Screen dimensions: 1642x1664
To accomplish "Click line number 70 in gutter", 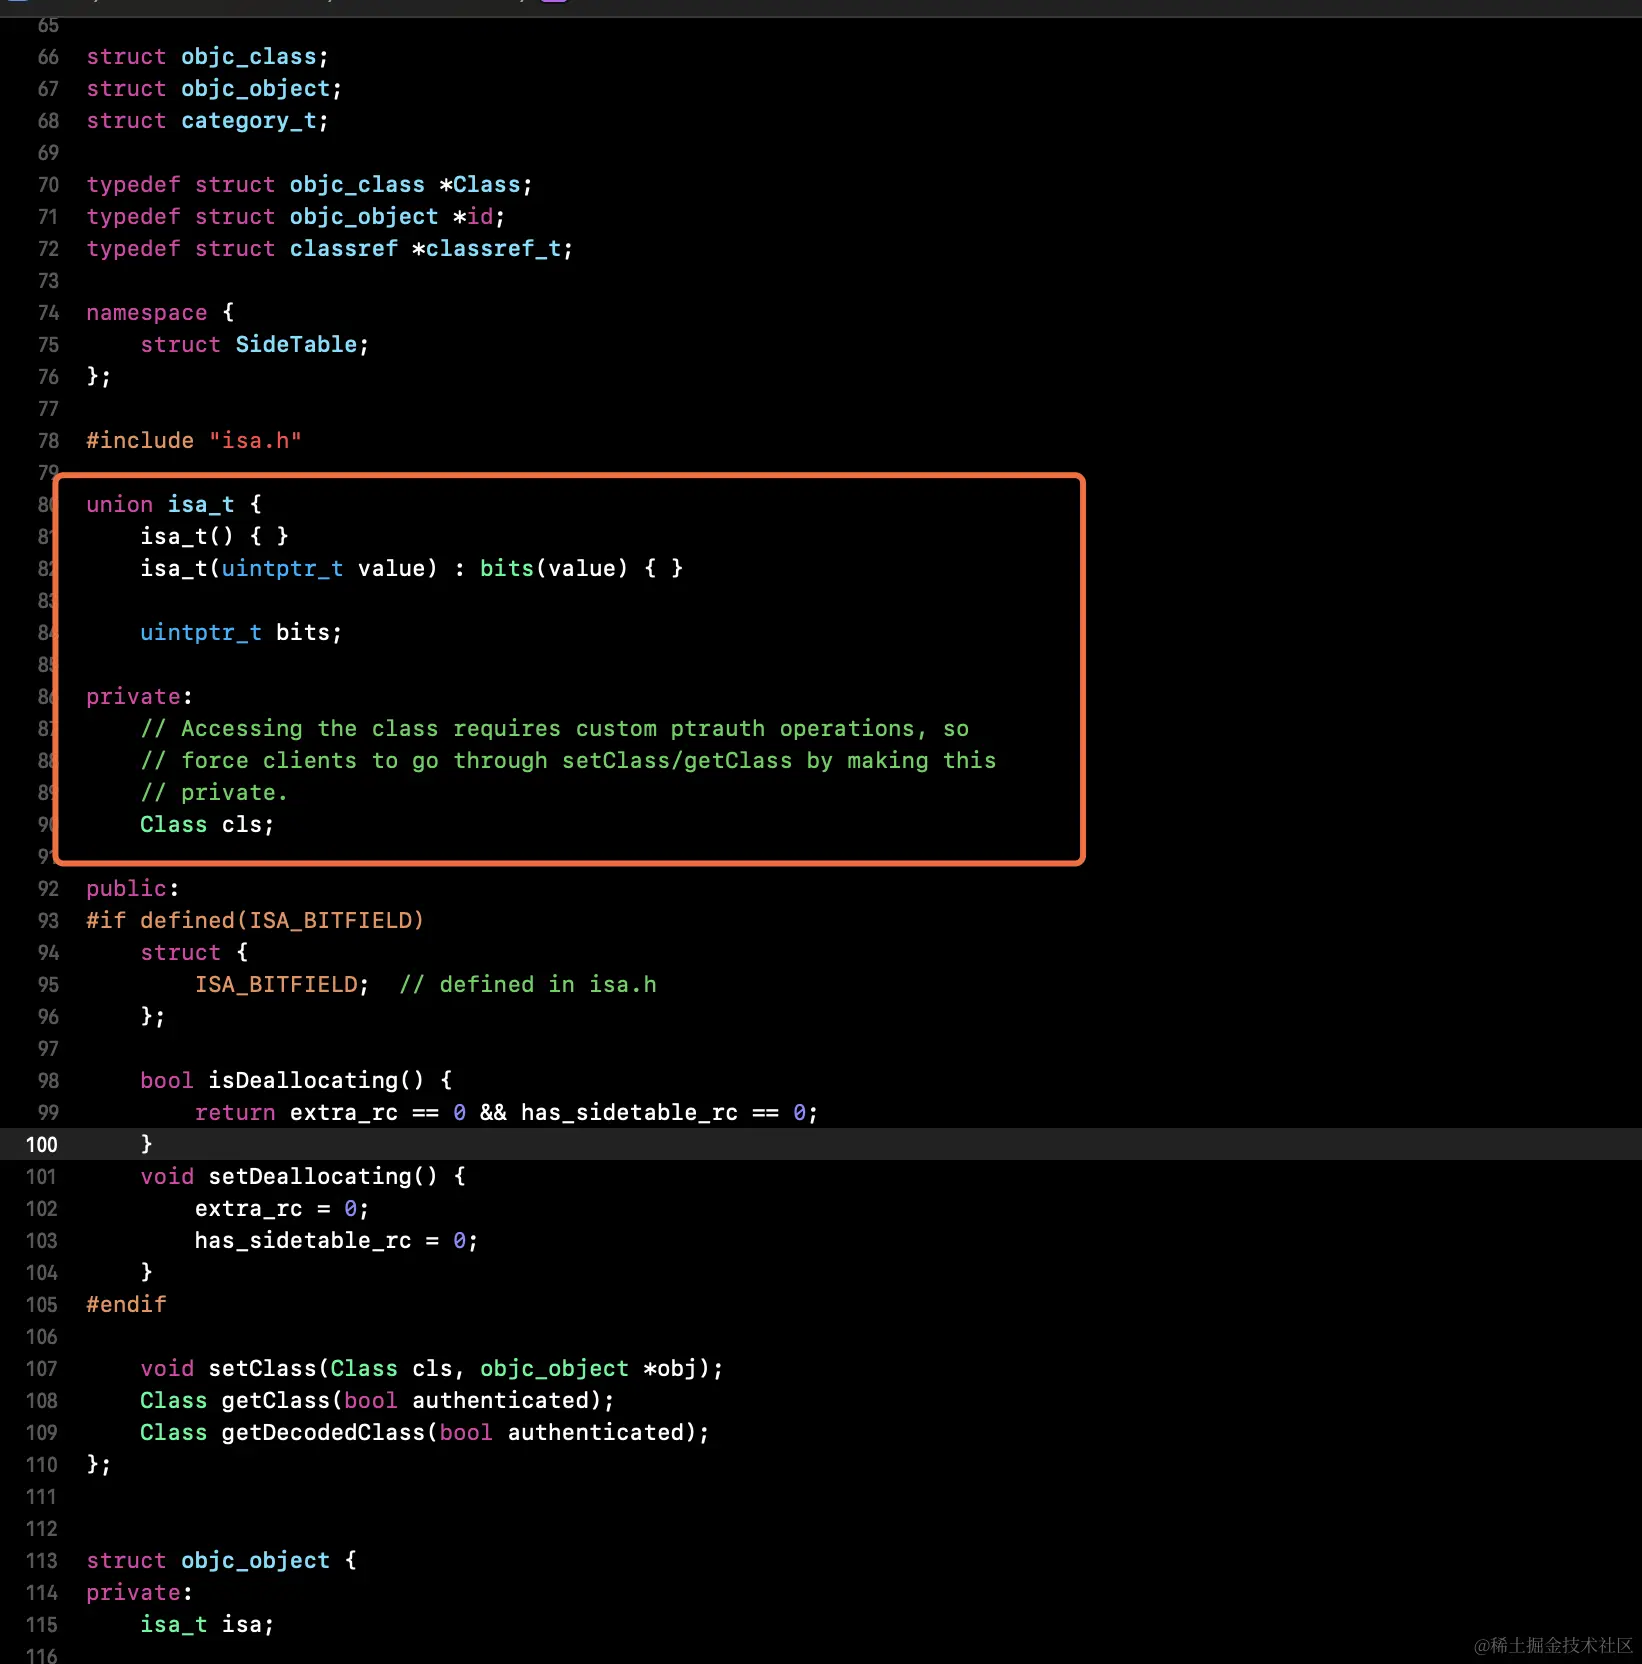I will coord(48,185).
